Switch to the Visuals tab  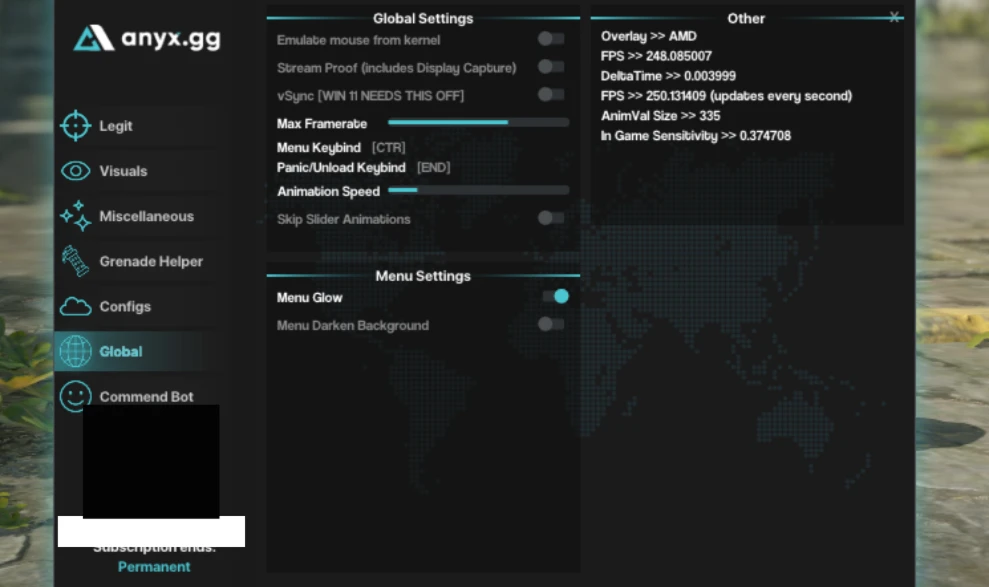coord(139,171)
